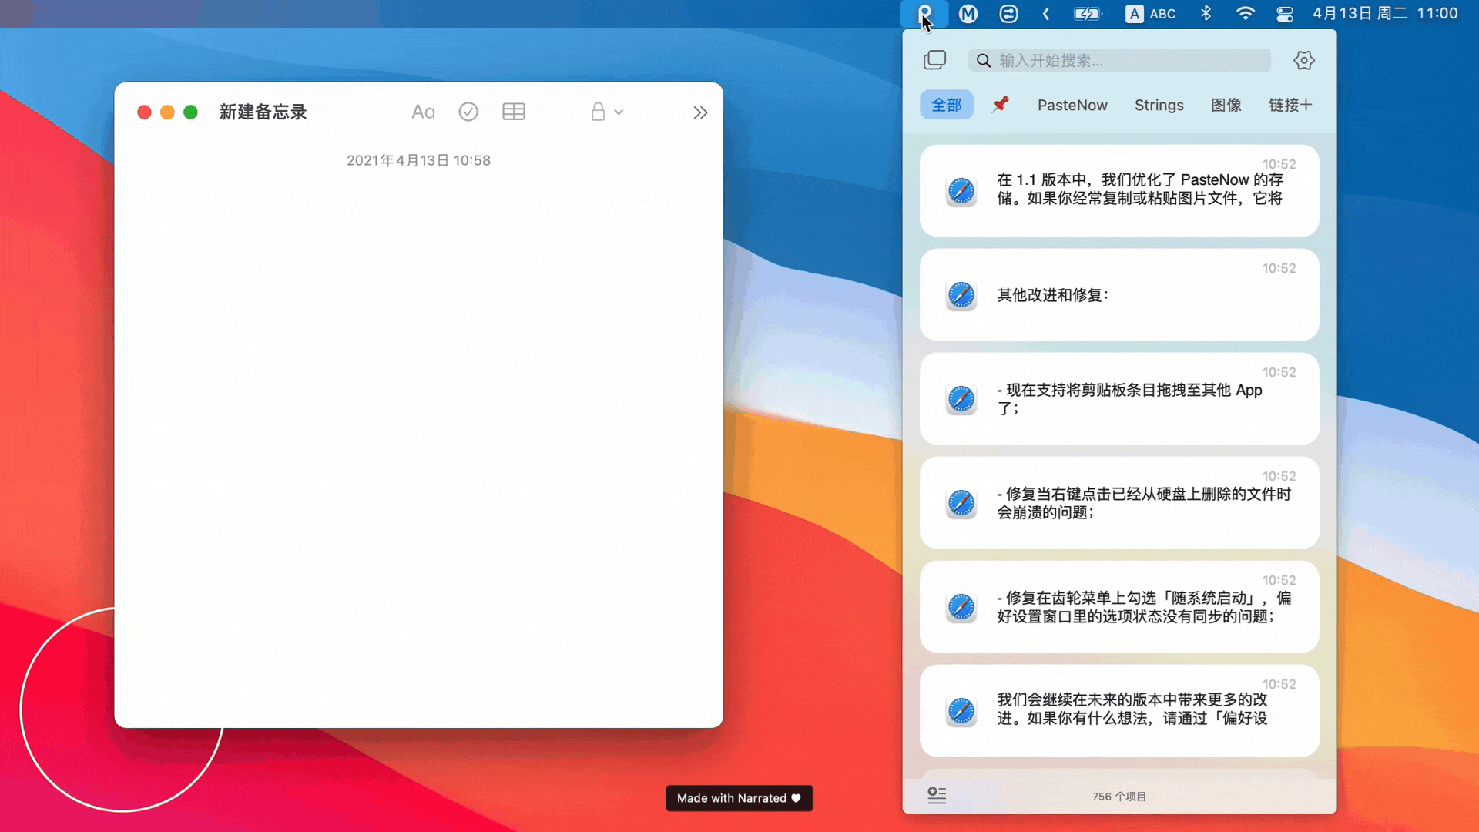This screenshot has width=1479, height=832.
Task: Insert a table in Notes toolbar
Action: pyautogui.click(x=514, y=112)
